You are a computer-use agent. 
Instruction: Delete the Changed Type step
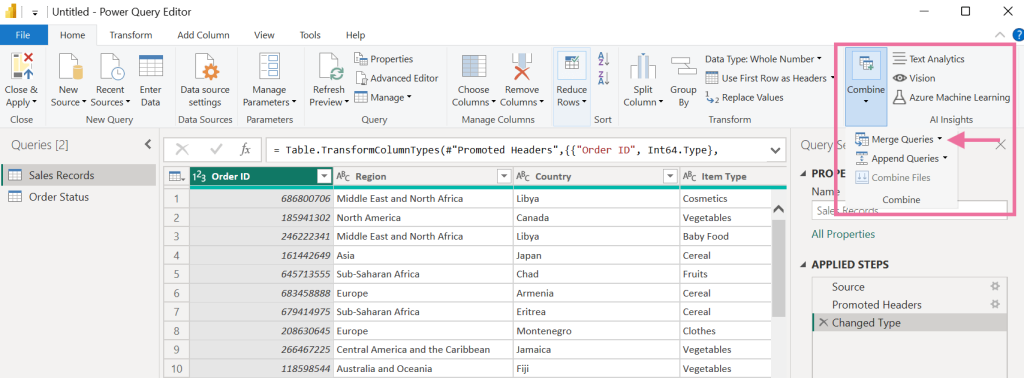pyautogui.click(x=823, y=323)
